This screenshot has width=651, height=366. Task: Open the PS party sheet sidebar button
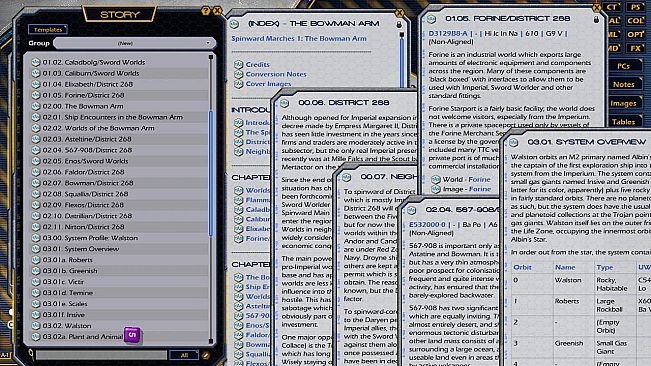point(636,7)
